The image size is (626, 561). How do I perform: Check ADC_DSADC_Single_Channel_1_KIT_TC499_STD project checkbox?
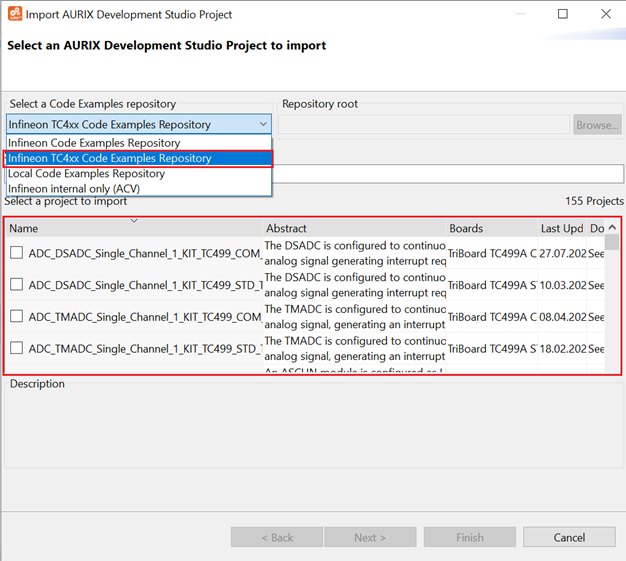click(16, 285)
